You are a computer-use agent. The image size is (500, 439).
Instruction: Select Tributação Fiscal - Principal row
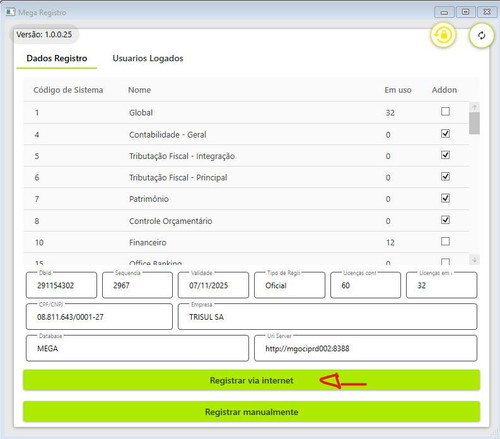pyautogui.click(x=246, y=177)
